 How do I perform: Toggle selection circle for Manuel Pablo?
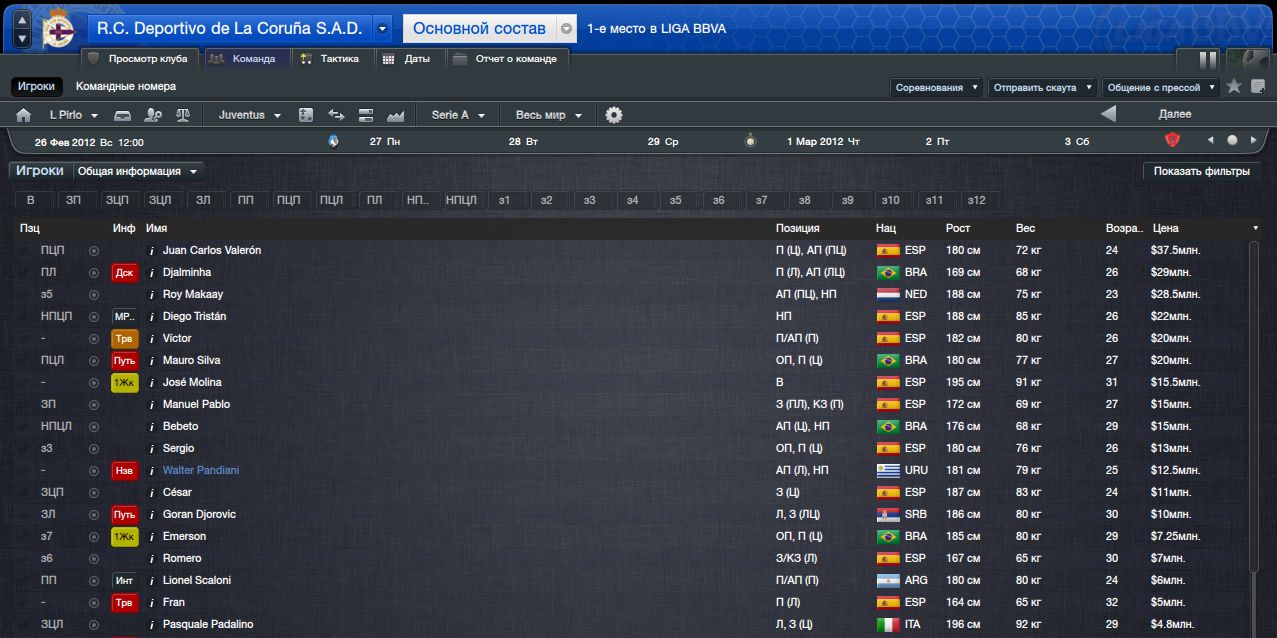(x=94, y=404)
